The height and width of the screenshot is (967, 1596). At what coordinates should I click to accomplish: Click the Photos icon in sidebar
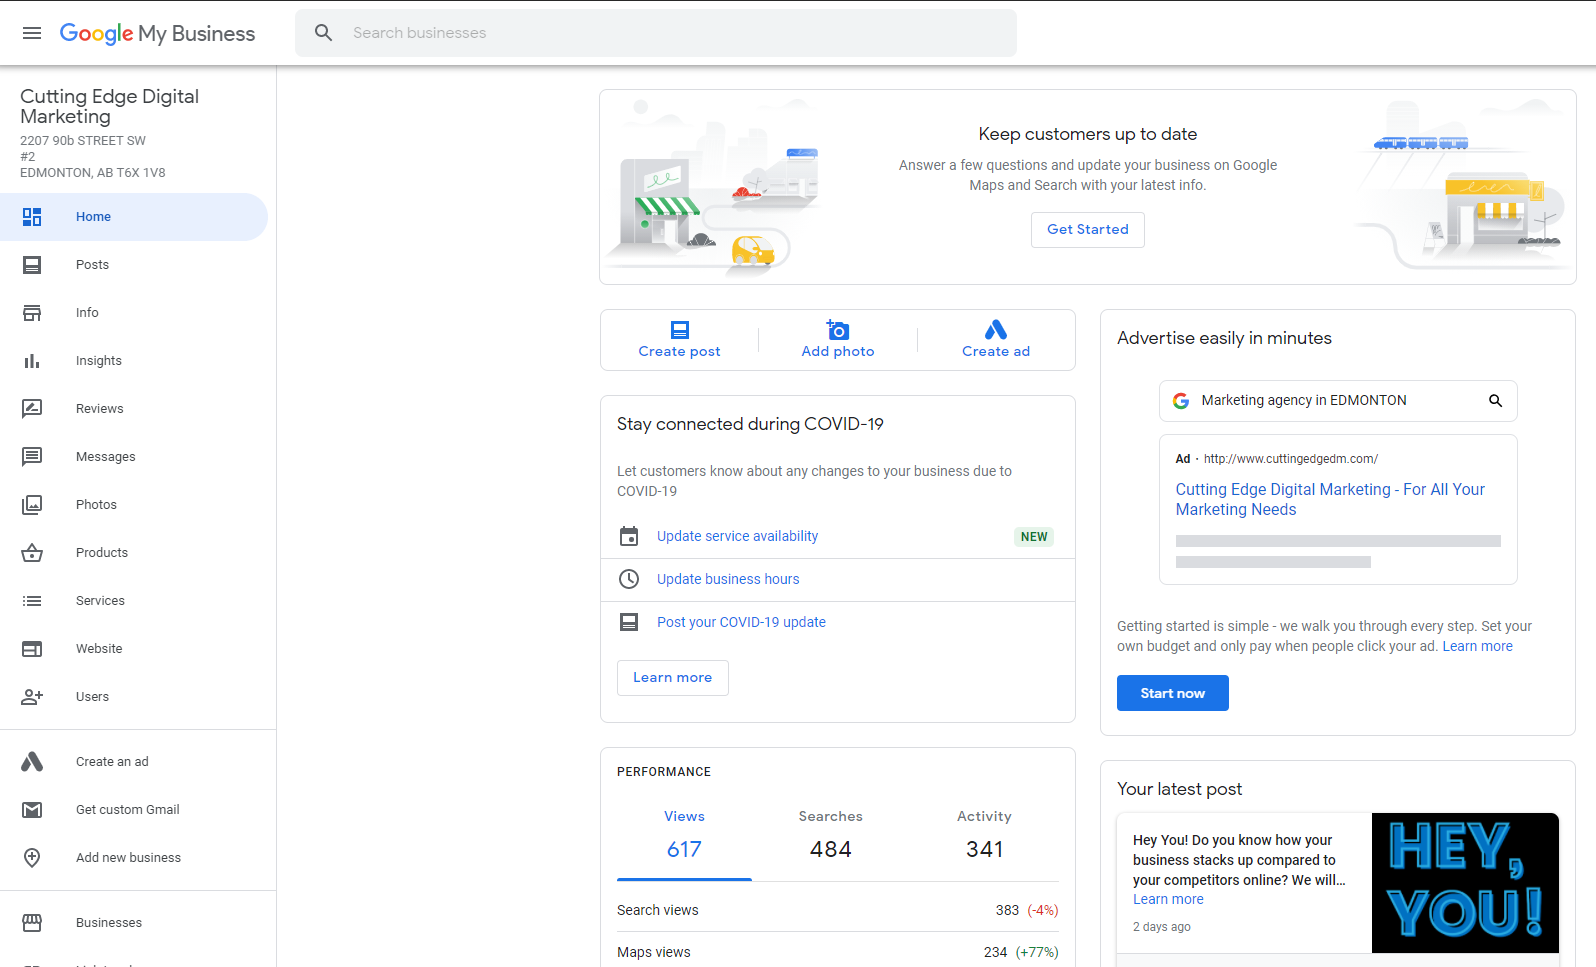click(32, 505)
